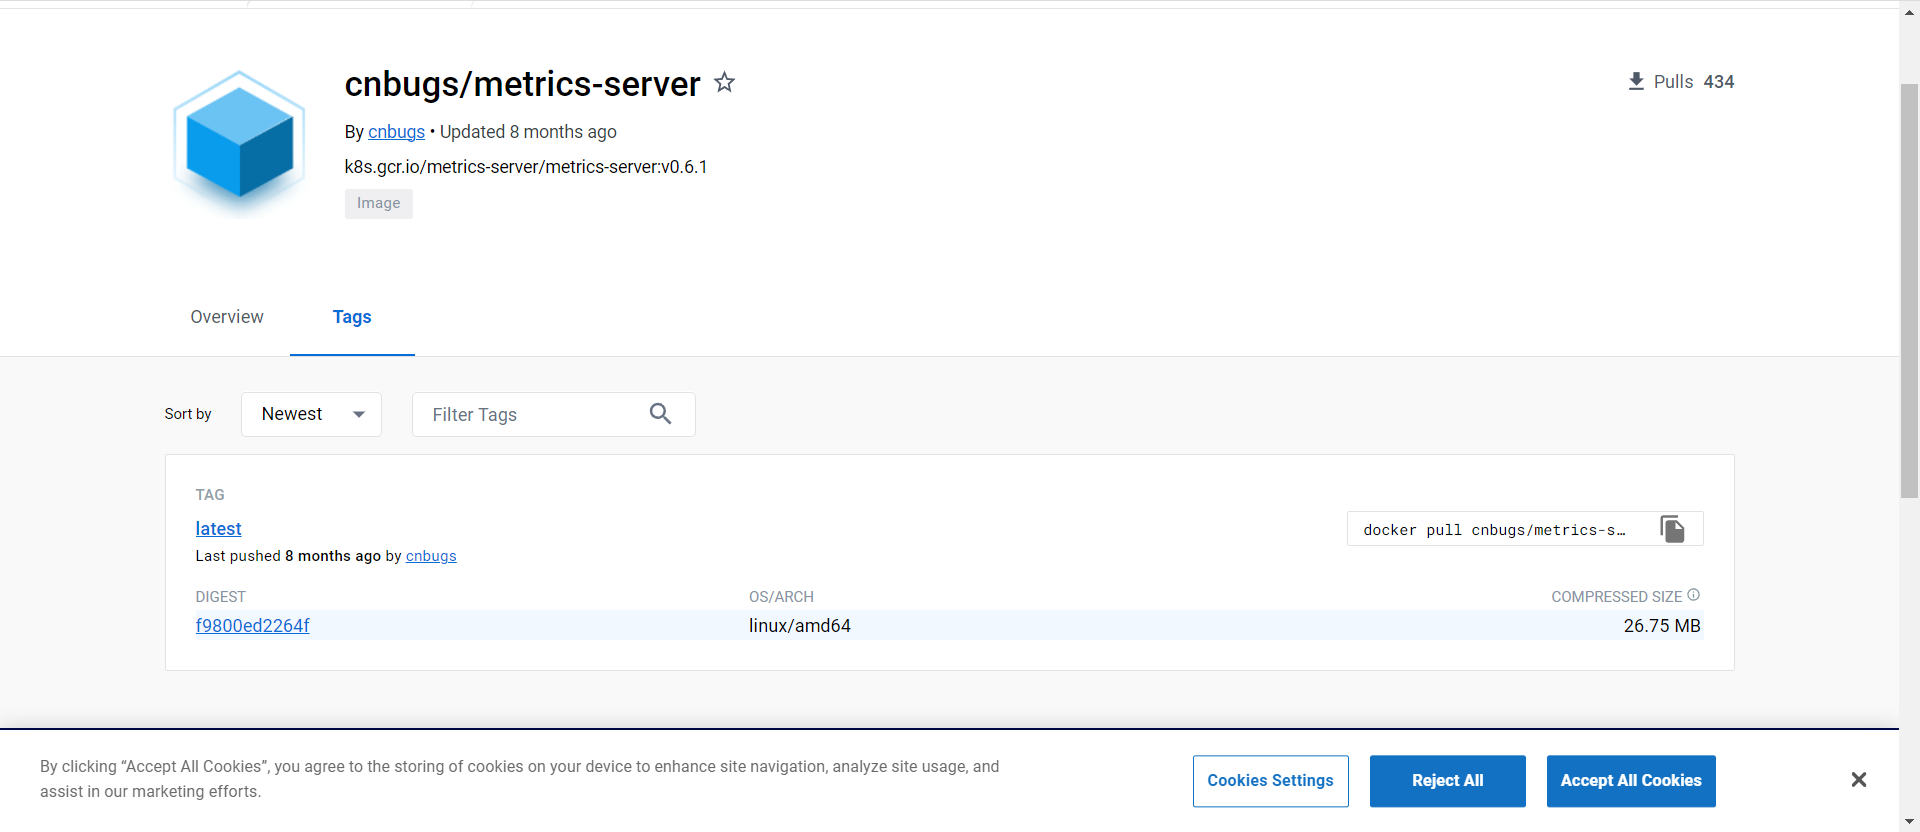Click the page vertical scrollbar thumb
This screenshot has height=832, width=1920.
[x=1909, y=290]
